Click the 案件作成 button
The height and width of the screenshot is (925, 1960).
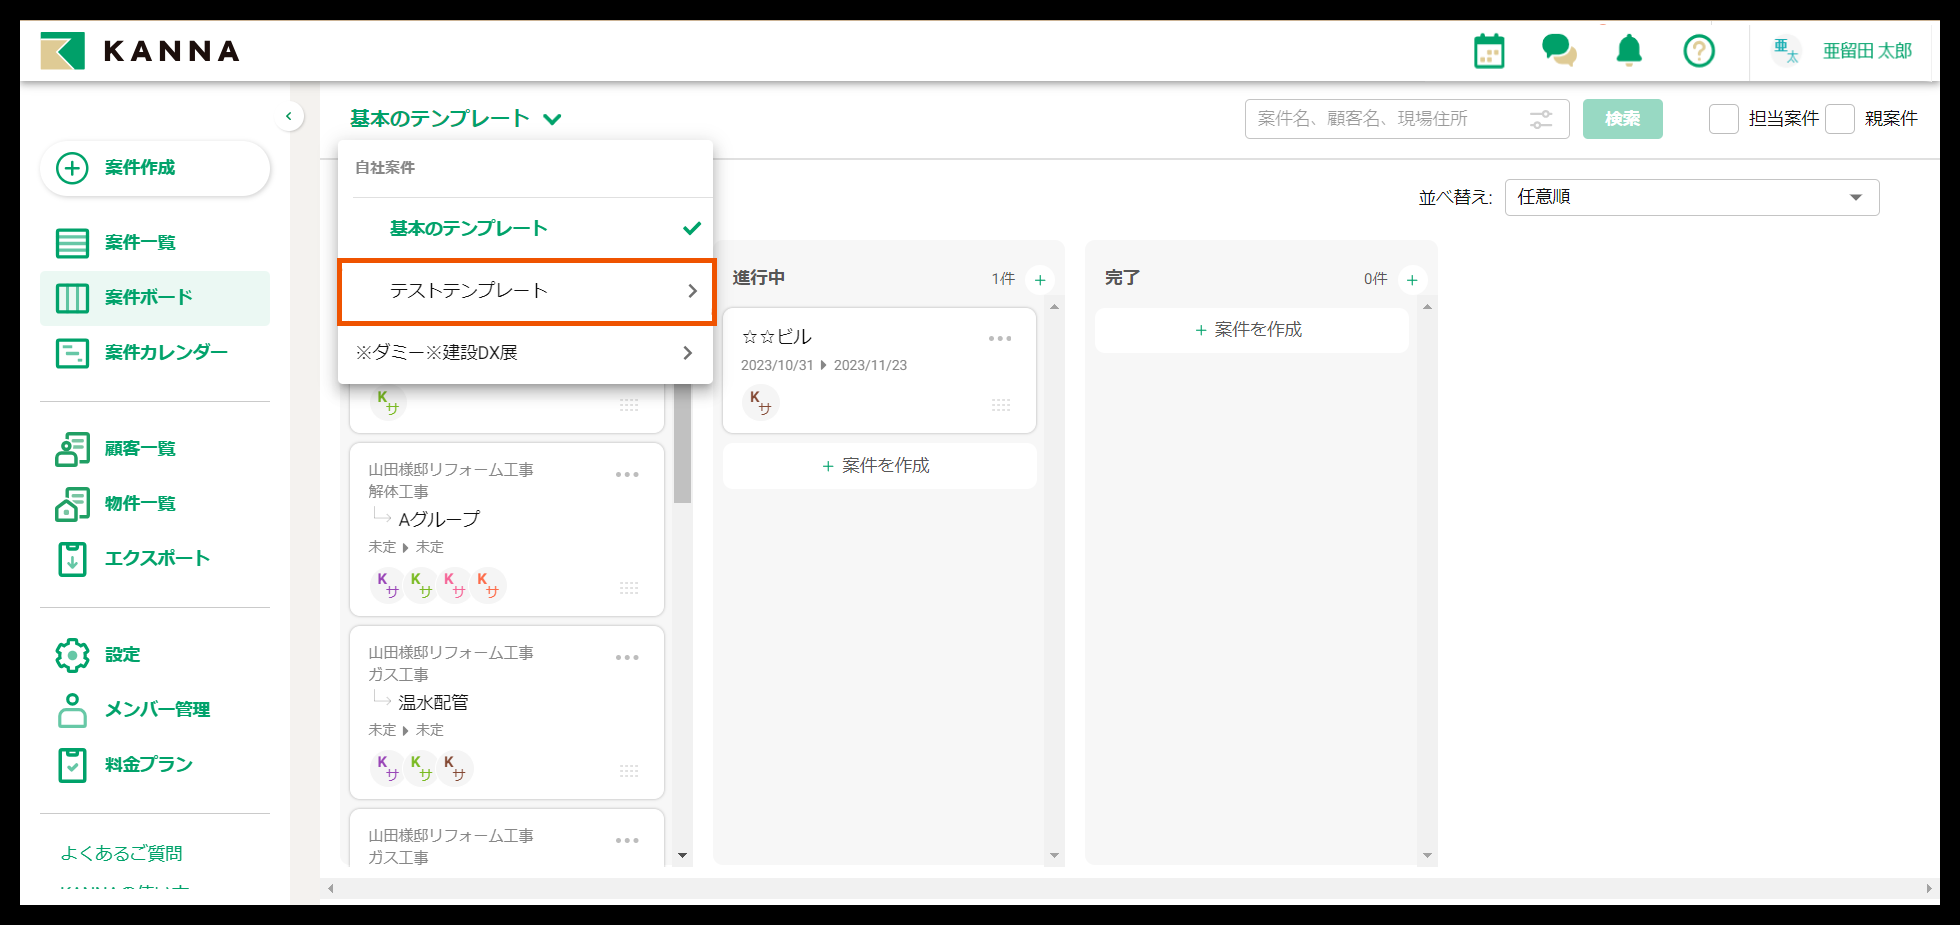[155, 168]
